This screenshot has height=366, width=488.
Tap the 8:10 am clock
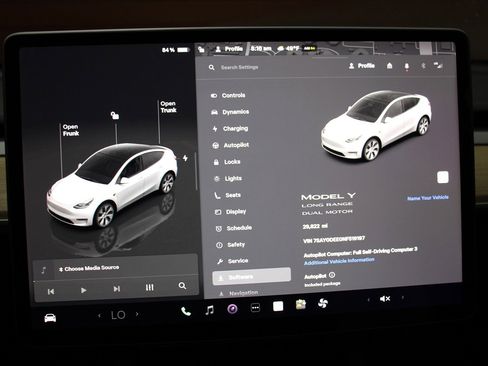pyautogui.click(x=261, y=49)
